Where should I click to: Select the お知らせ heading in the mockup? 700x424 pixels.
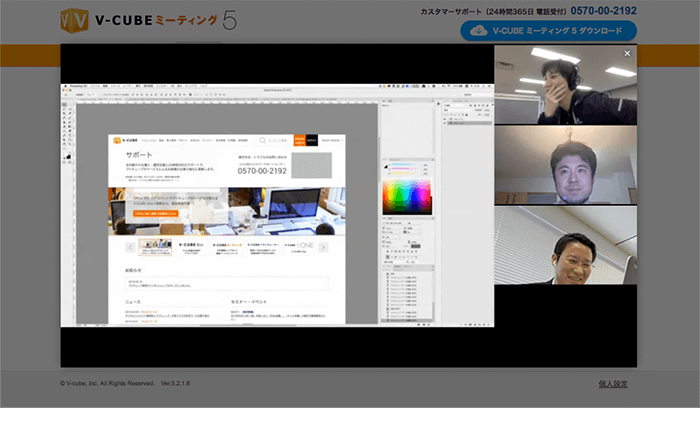tap(133, 270)
